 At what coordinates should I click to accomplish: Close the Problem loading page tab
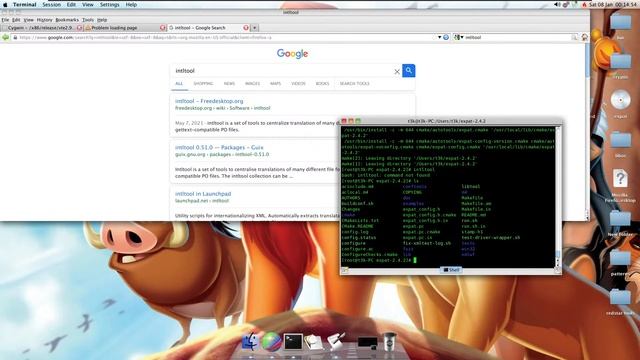[x=162, y=28]
